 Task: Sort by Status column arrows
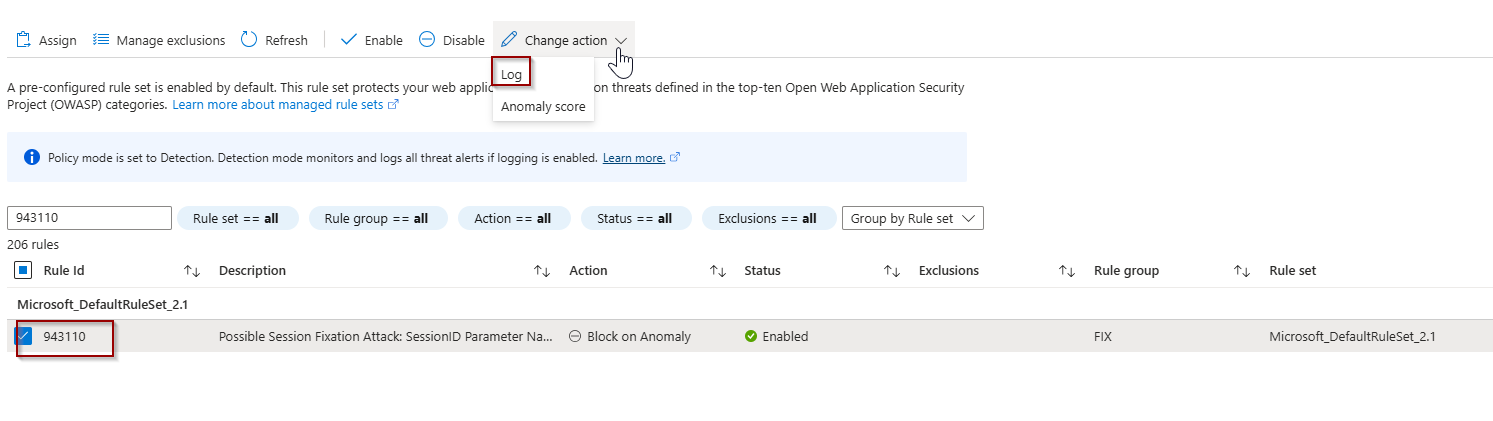coord(892,271)
